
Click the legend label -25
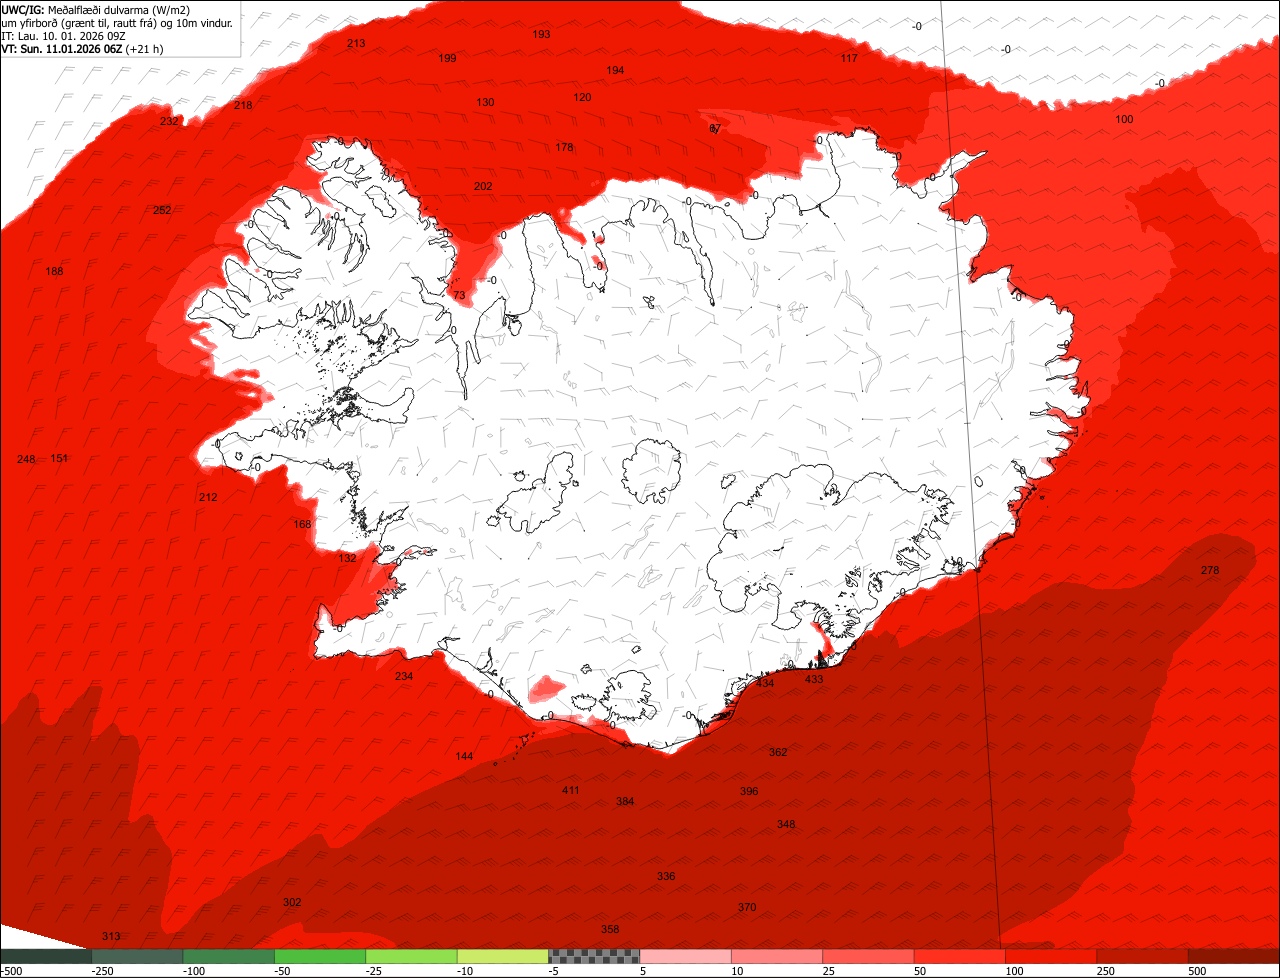[374, 971]
